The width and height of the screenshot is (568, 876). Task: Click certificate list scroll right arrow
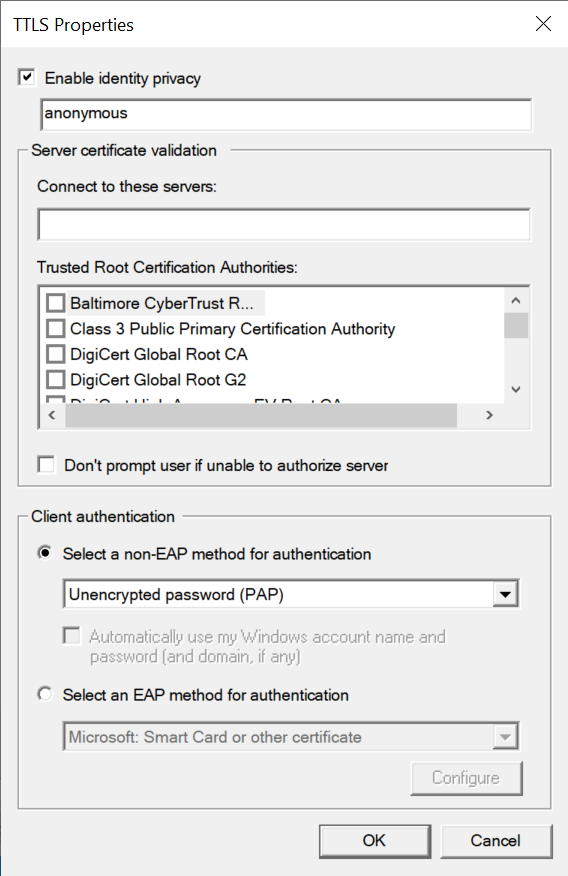[489, 415]
